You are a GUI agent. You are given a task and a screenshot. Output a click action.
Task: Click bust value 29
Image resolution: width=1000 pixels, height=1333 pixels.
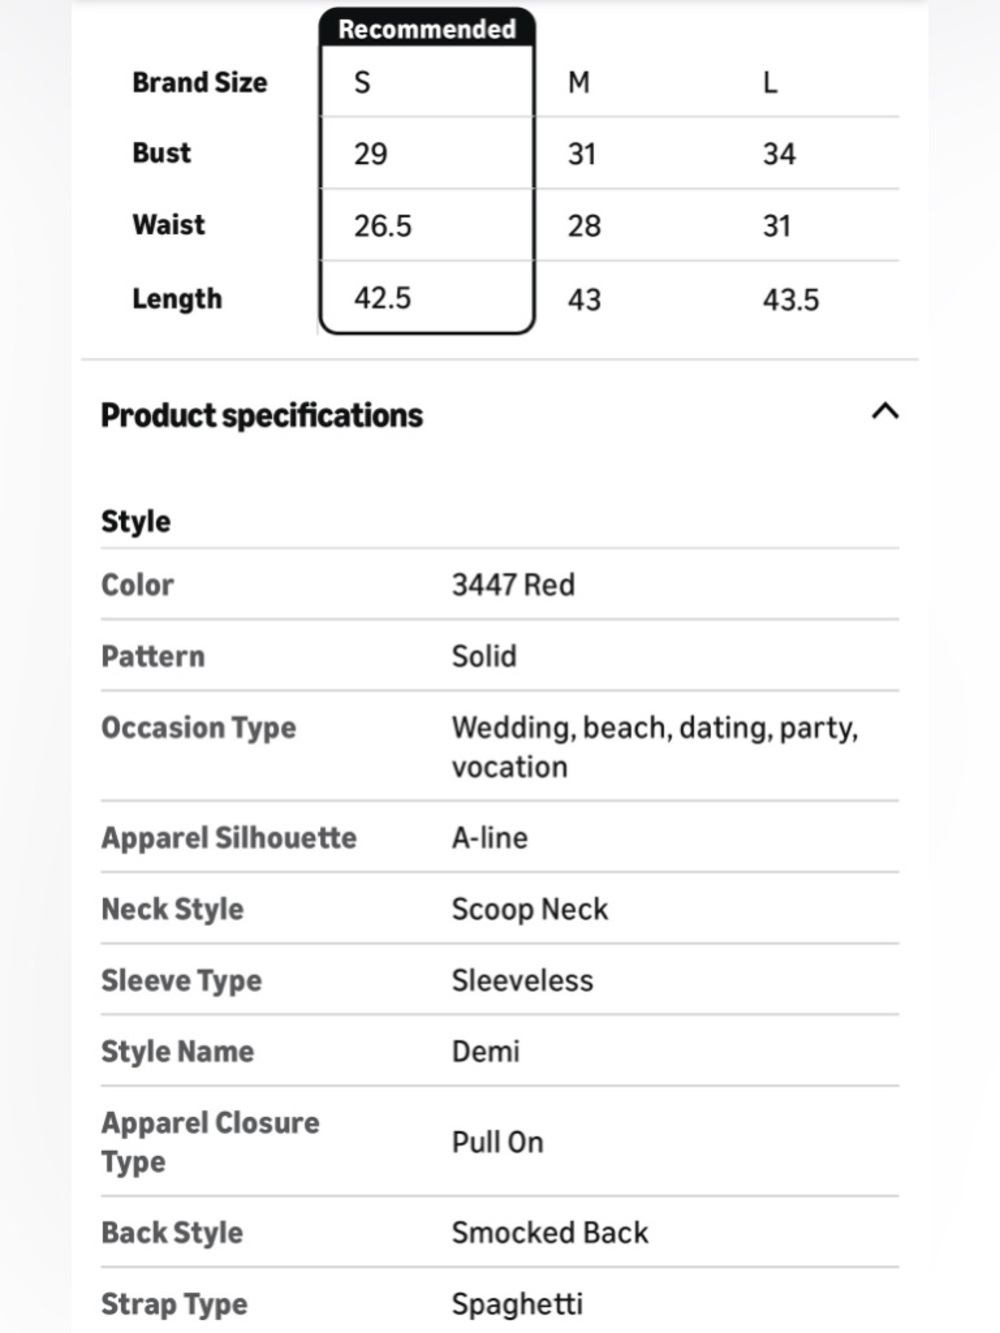pos(370,153)
